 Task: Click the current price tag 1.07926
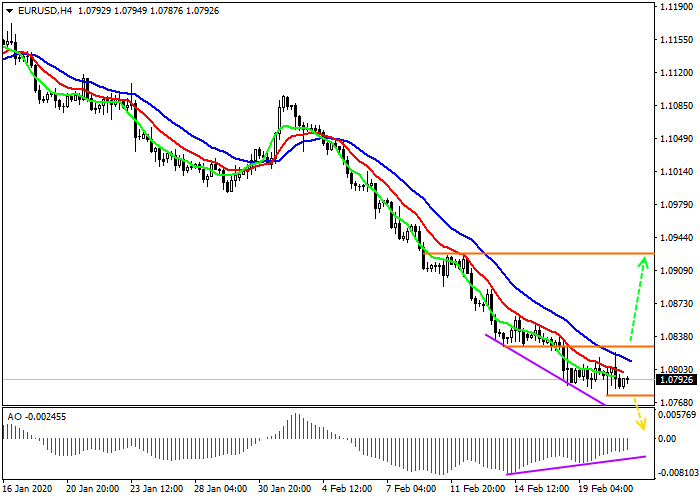676,380
